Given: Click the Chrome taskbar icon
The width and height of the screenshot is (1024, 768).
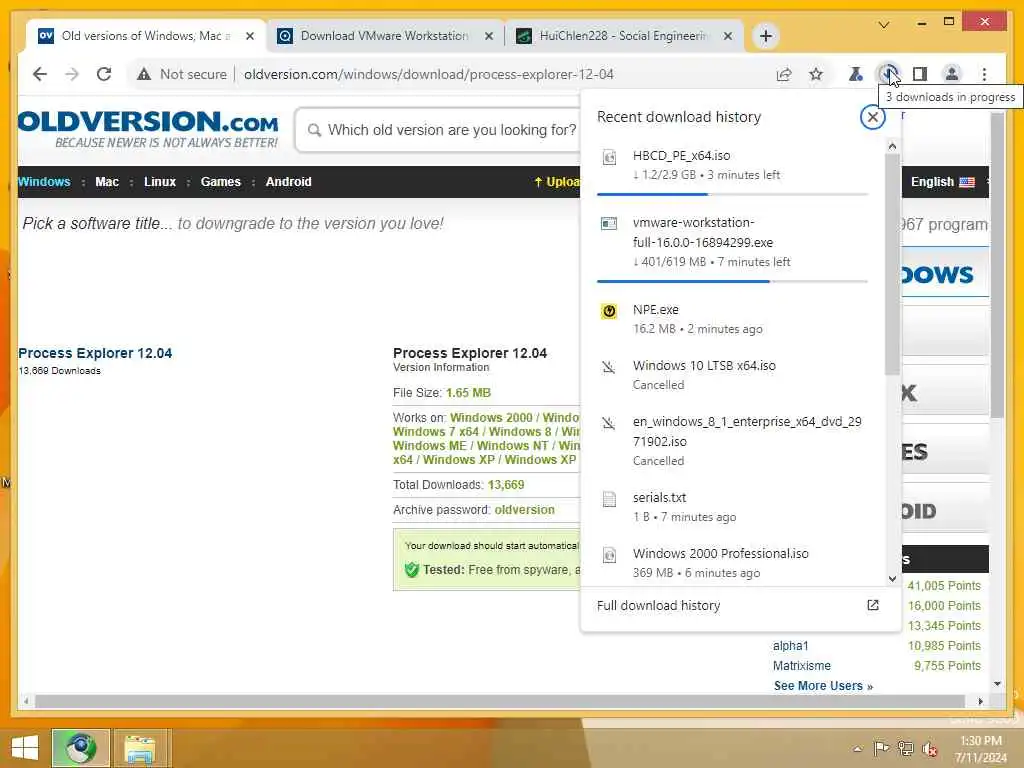Looking at the screenshot, I should pyautogui.click(x=80, y=748).
